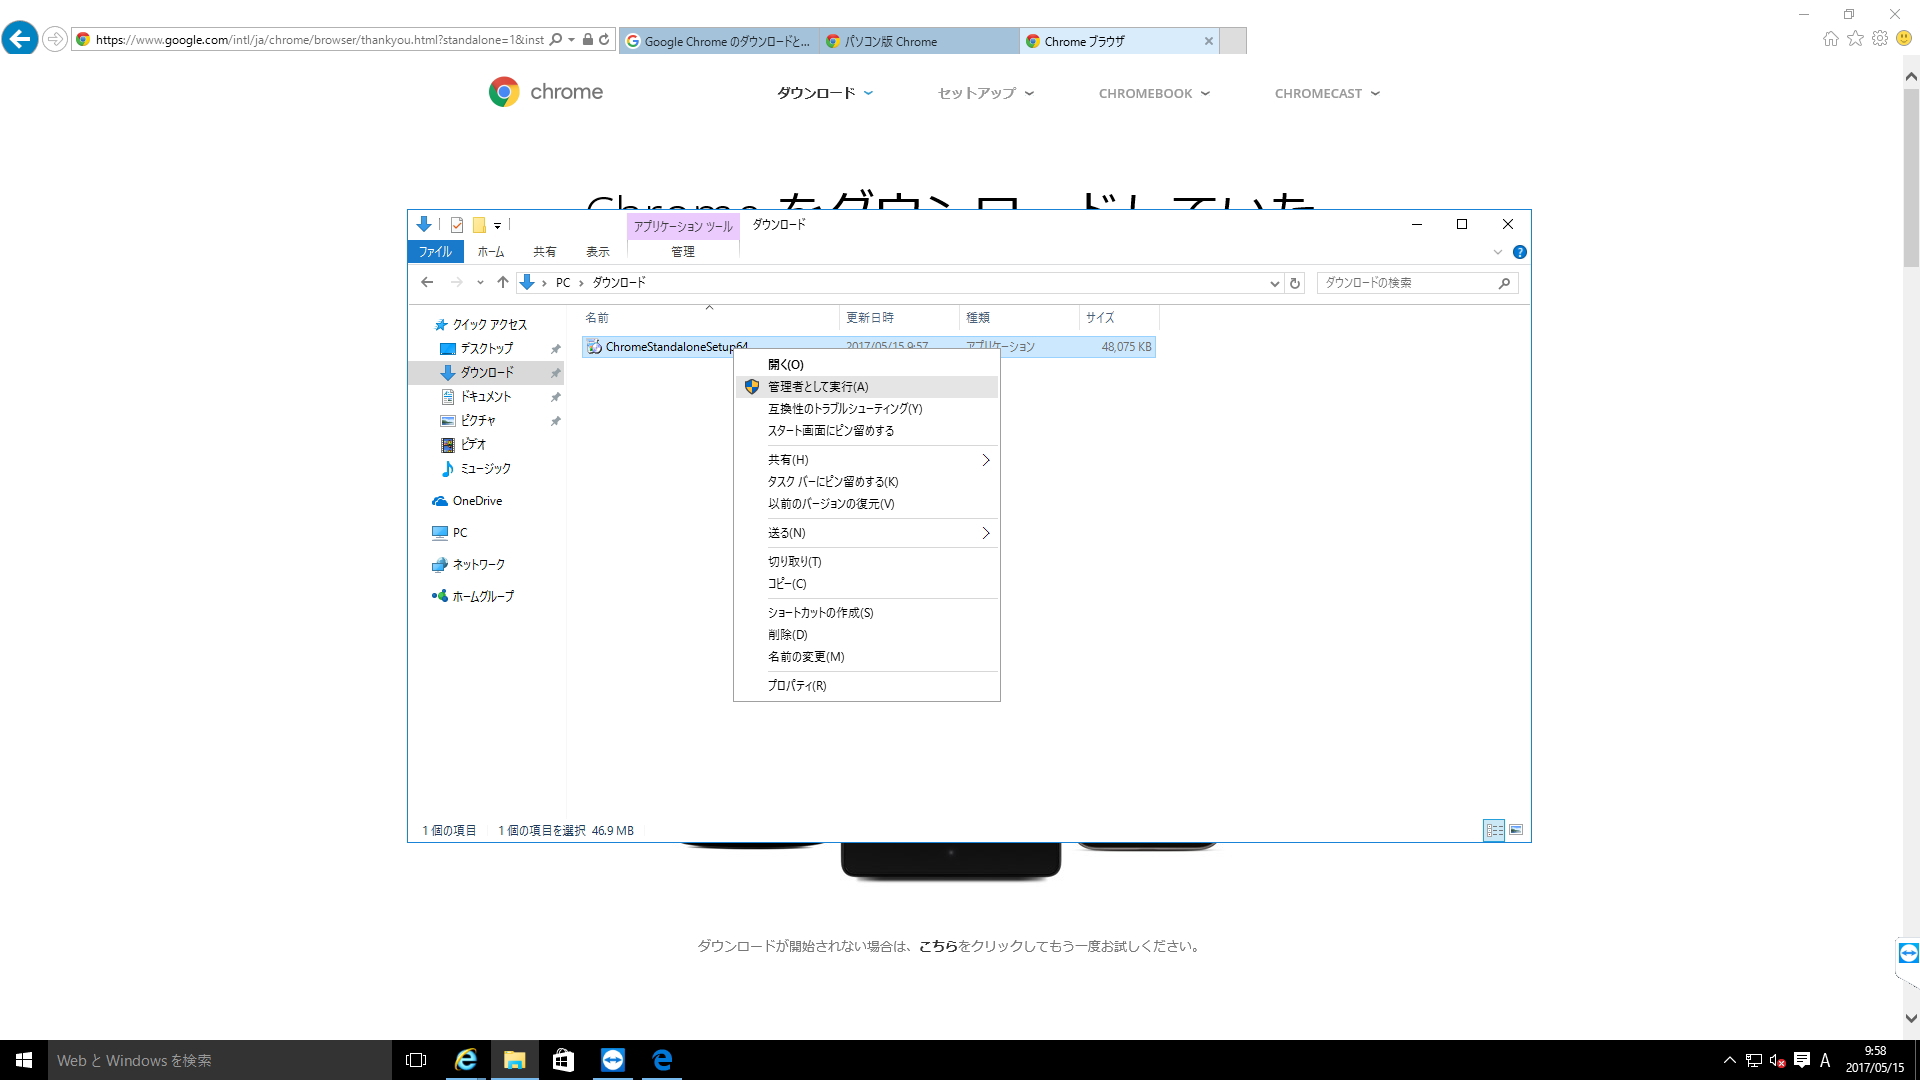This screenshot has height=1080, width=1920.
Task: Expand the ダウンロード menu on Chrome page
Action: click(x=825, y=93)
